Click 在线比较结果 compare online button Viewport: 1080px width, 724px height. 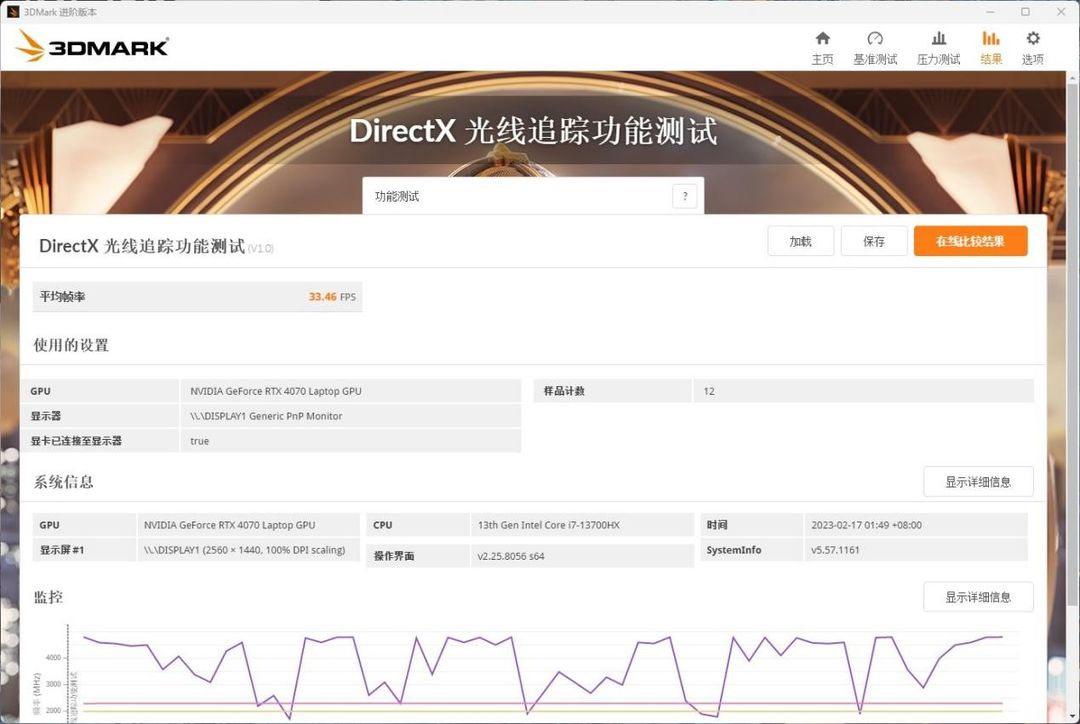pos(970,241)
